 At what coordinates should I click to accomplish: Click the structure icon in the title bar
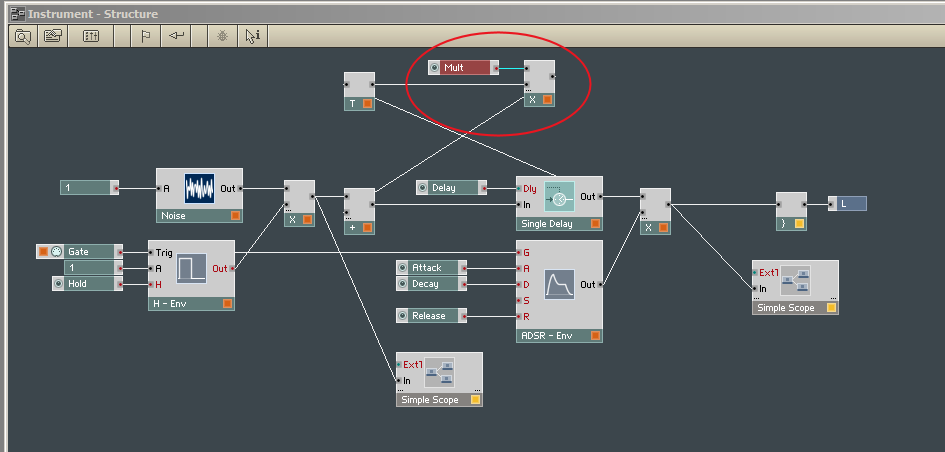17,14
